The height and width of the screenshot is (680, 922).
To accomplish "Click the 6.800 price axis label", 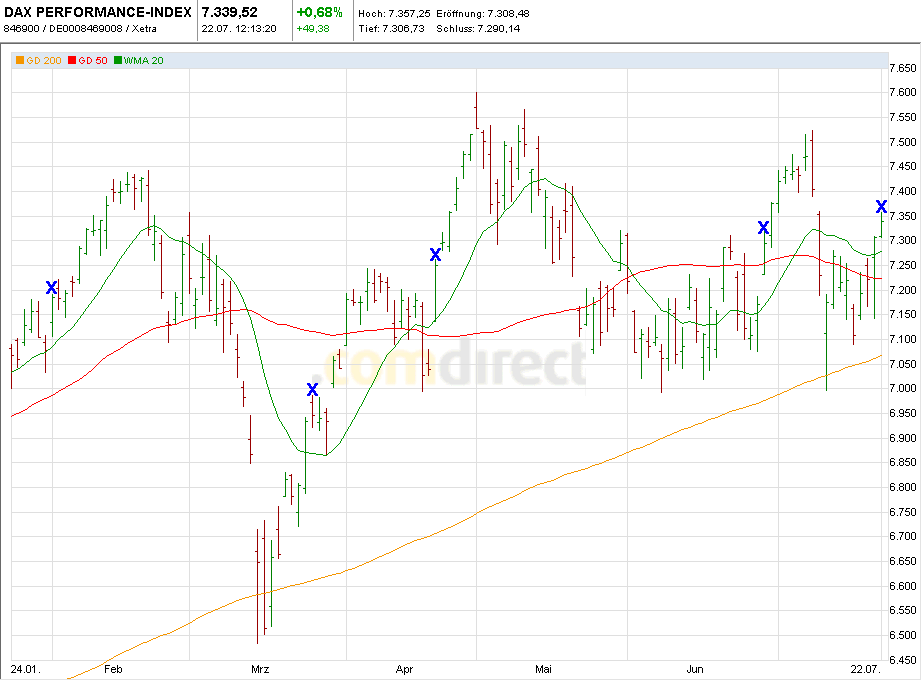I will 903,487.
